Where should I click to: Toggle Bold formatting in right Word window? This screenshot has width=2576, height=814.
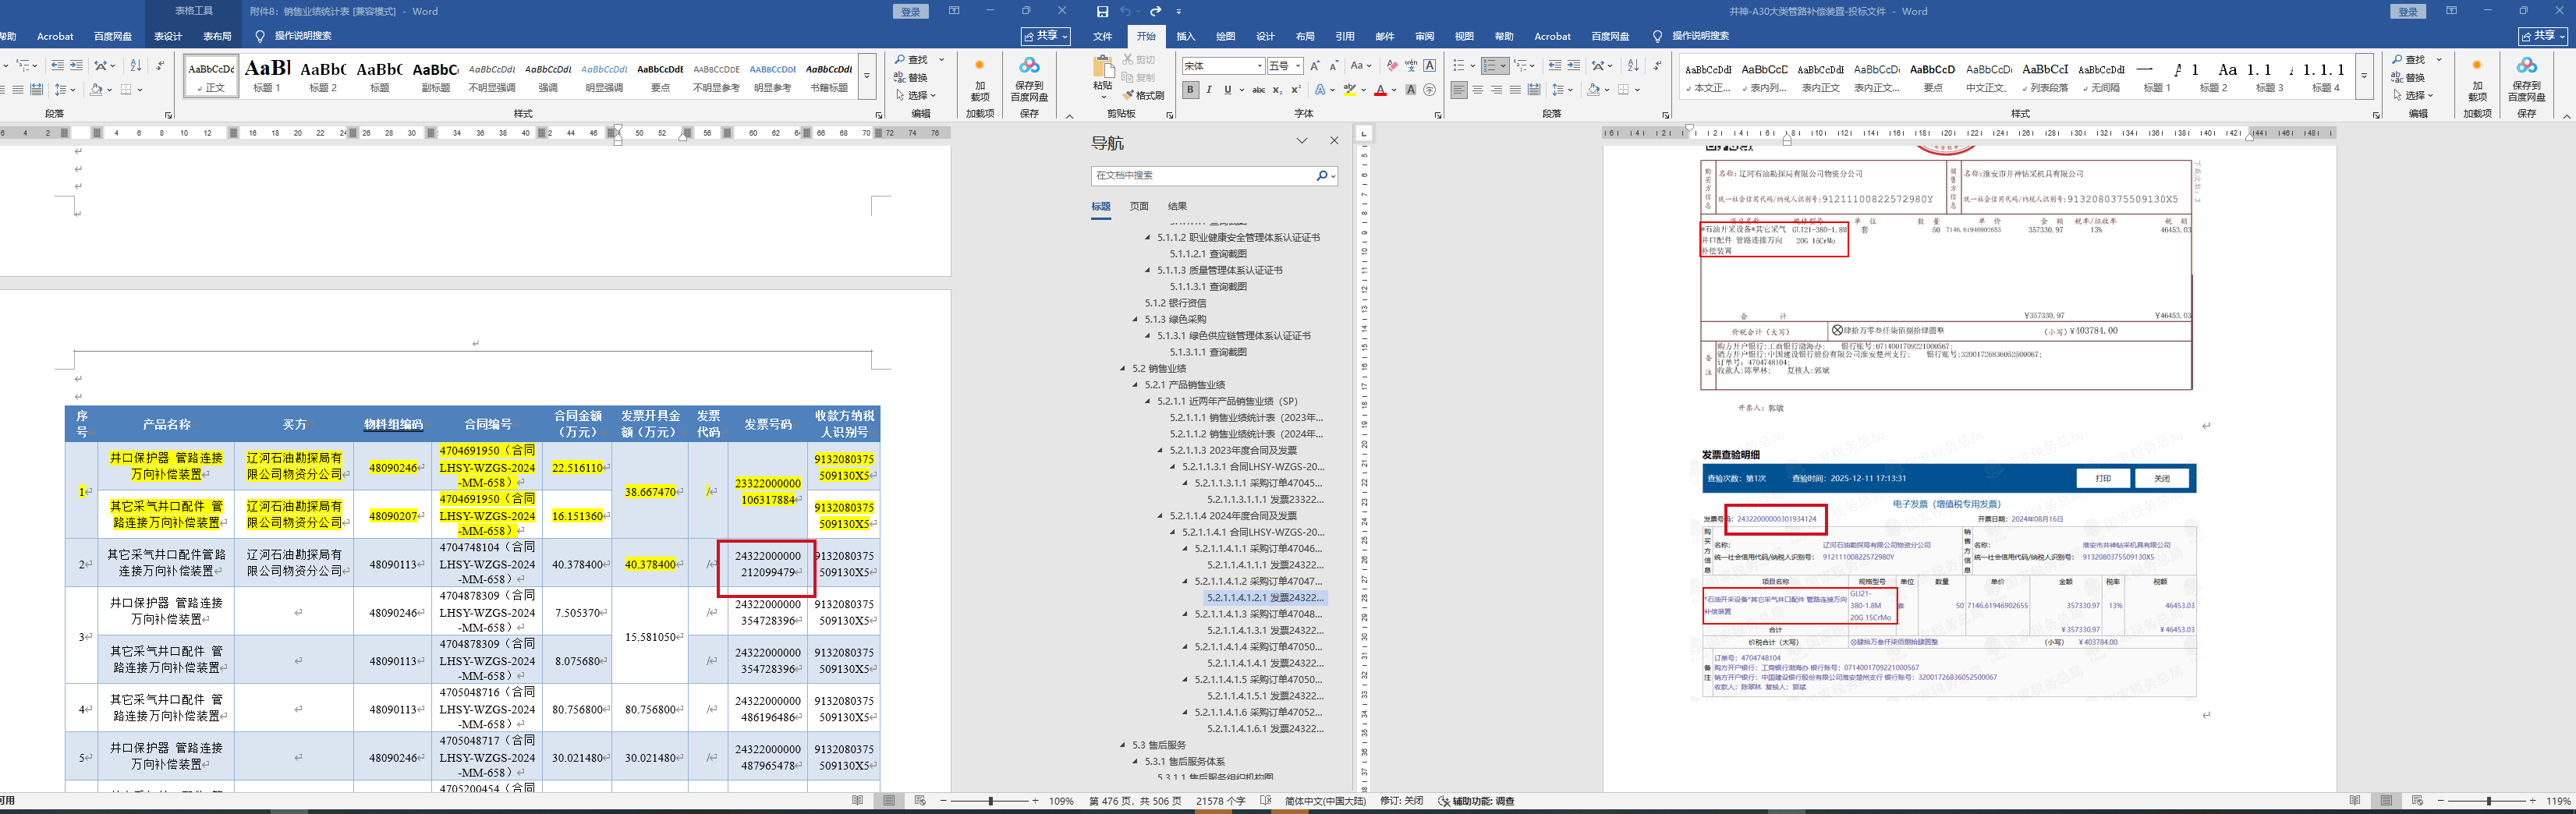[x=1190, y=90]
